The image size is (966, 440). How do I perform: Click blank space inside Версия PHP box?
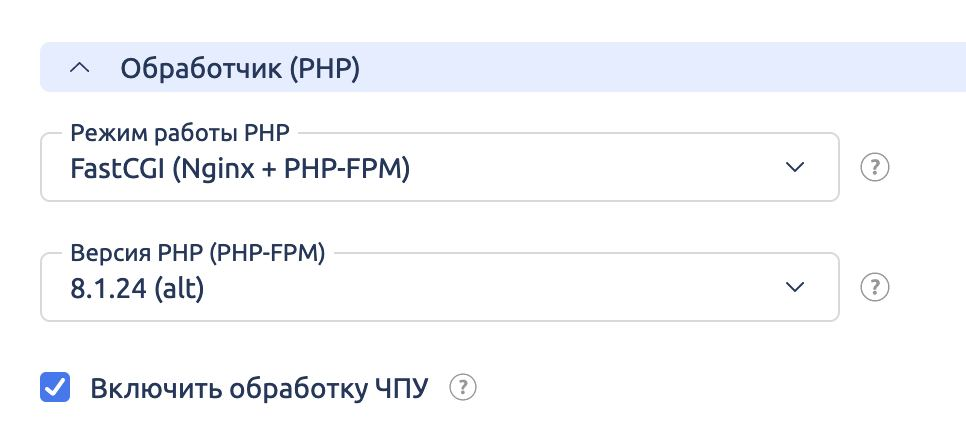[x=500, y=290]
